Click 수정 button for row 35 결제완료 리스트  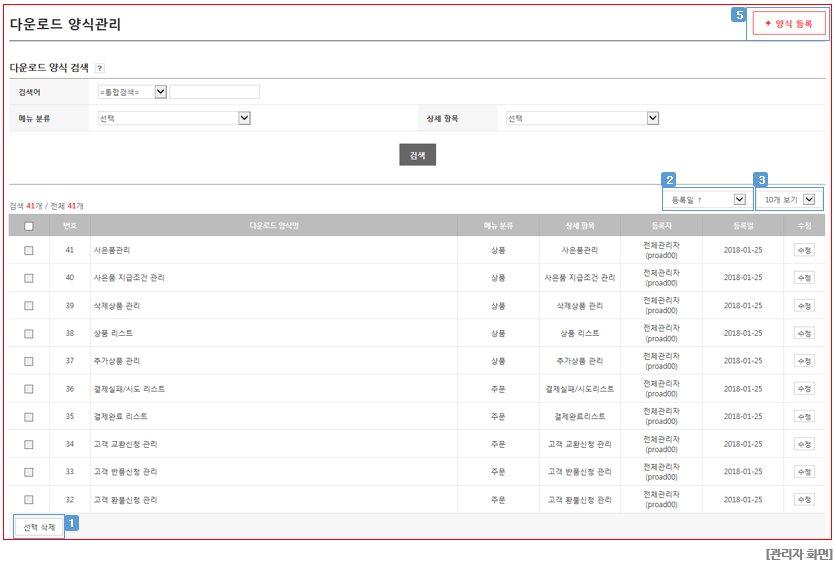(x=805, y=417)
